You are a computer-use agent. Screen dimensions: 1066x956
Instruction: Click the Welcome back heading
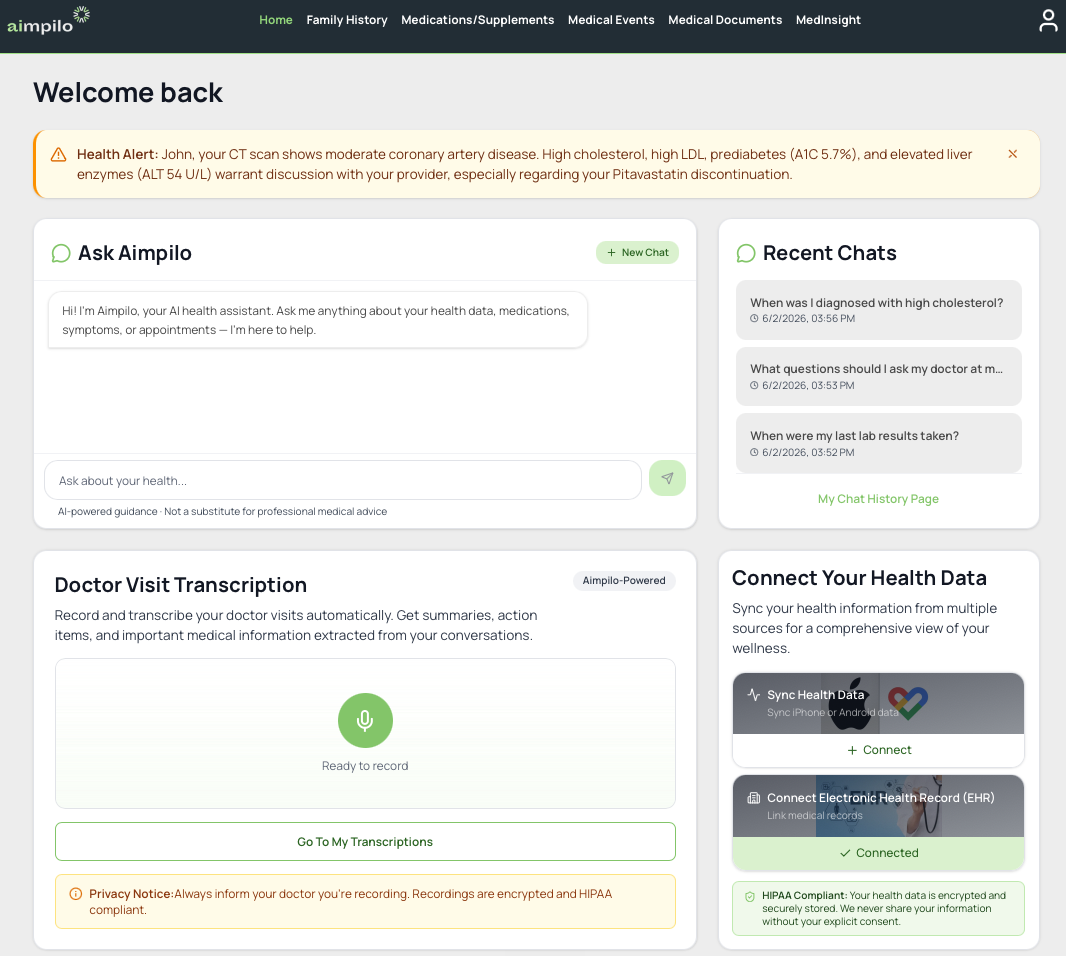click(x=128, y=92)
